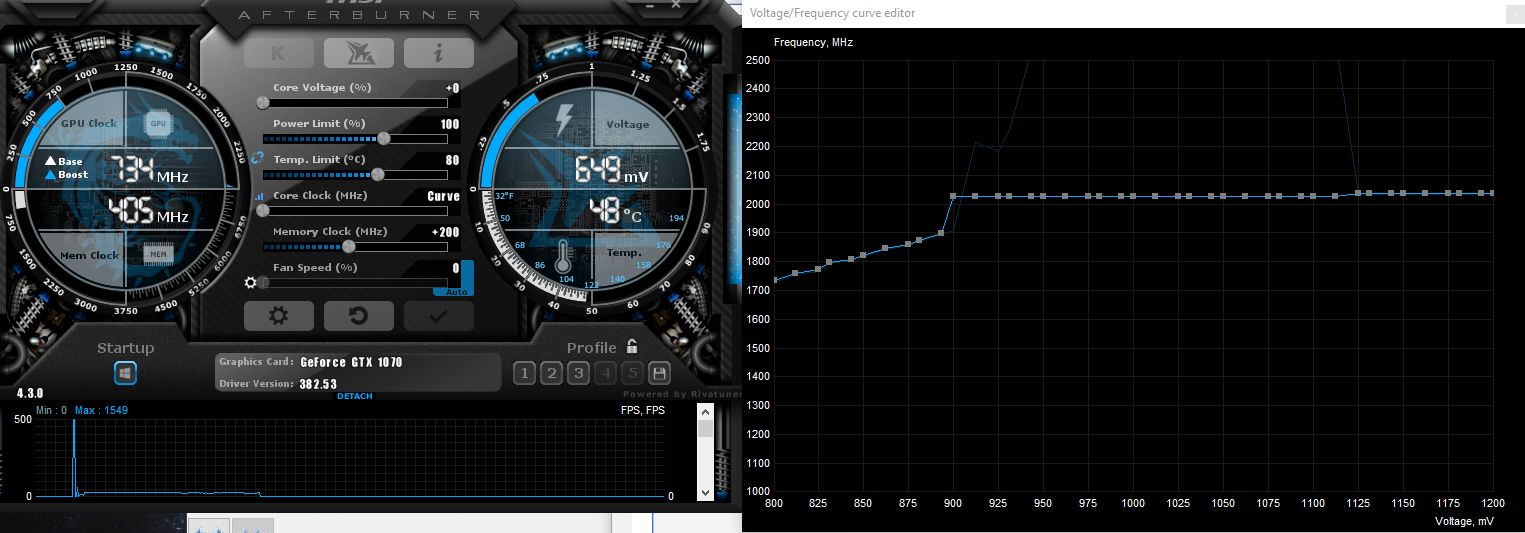Select the rightmost curve point at 1200 mV
The width and height of the screenshot is (1525, 533).
pyautogui.click(x=1492, y=193)
